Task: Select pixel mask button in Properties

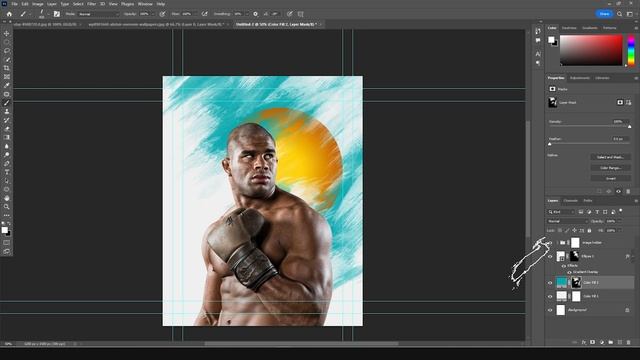Action: pyautogui.click(x=620, y=102)
